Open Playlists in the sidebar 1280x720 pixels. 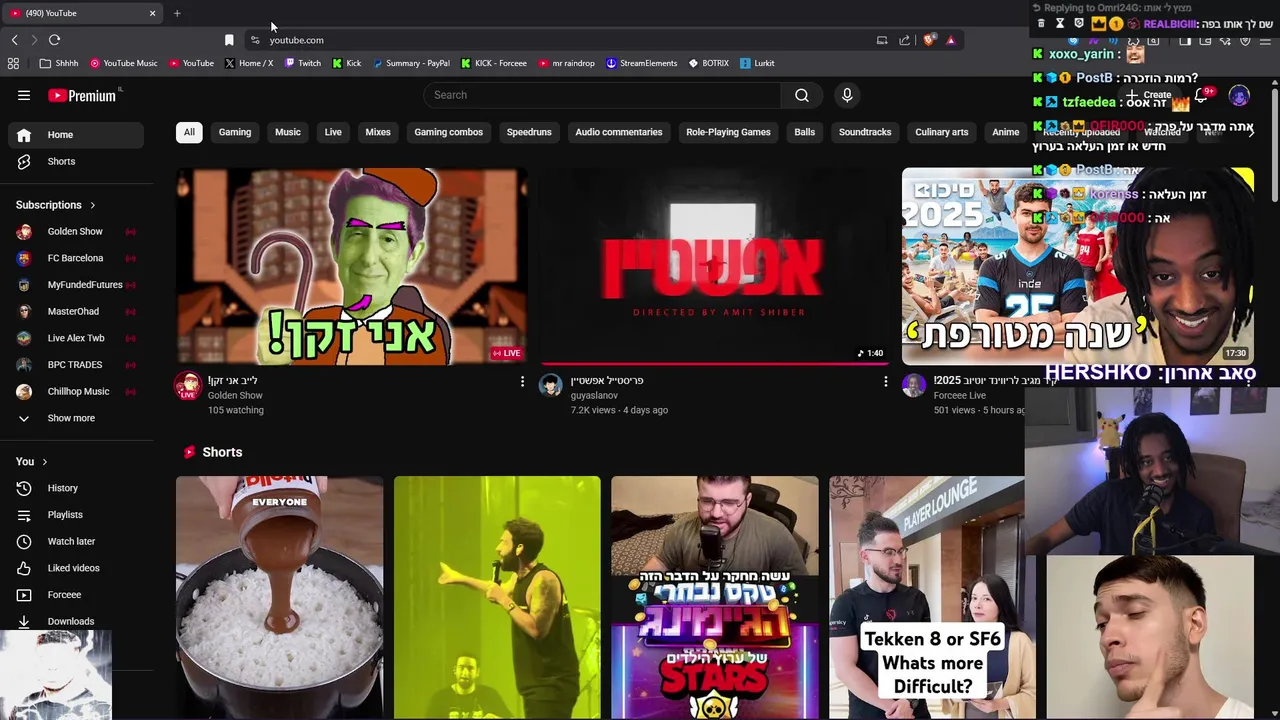click(76, 515)
